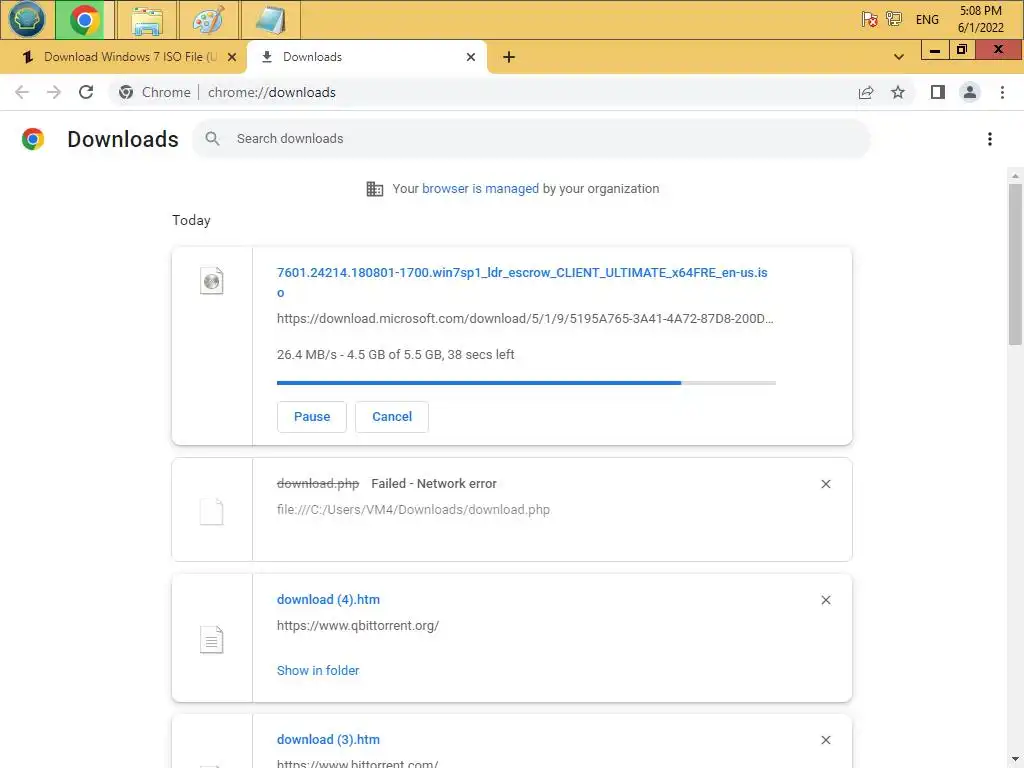Go forward with the browser forward arrow
The image size is (1024, 768).
pyautogui.click(x=54, y=92)
